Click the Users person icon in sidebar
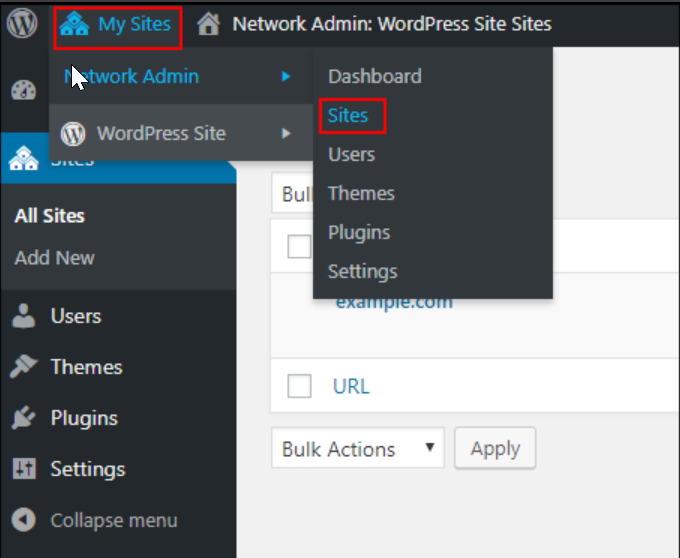This screenshot has width=680, height=558. coord(23,316)
